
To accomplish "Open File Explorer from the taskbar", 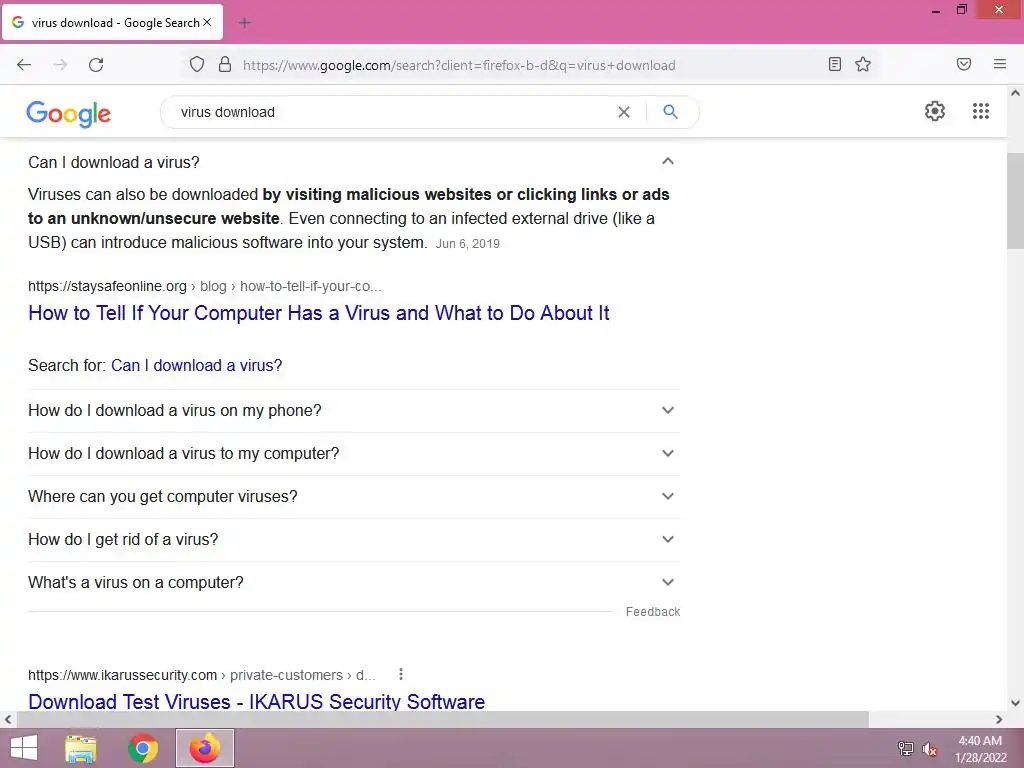I will click(x=81, y=748).
